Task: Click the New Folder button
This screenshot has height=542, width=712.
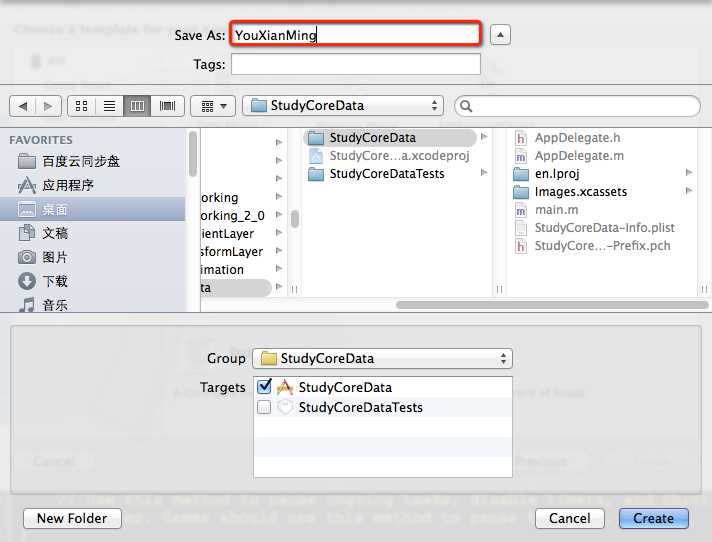Action: pos(72,518)
